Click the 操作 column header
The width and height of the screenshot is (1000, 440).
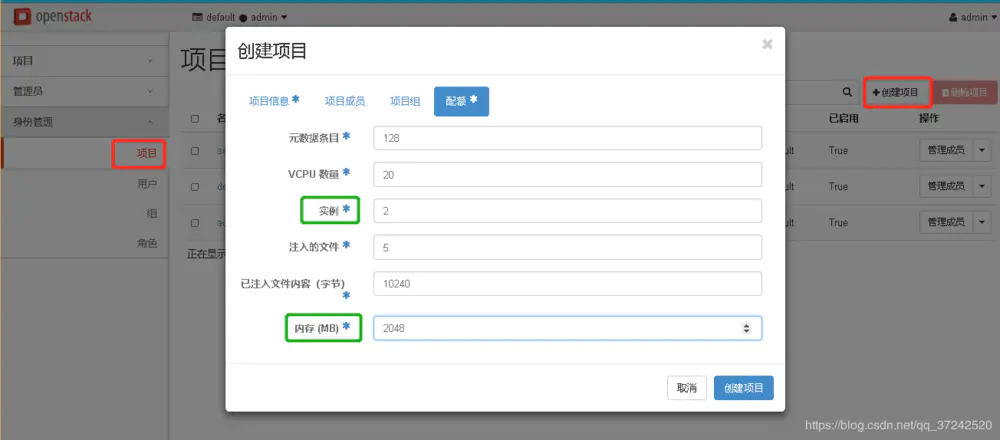click(929, 119)
